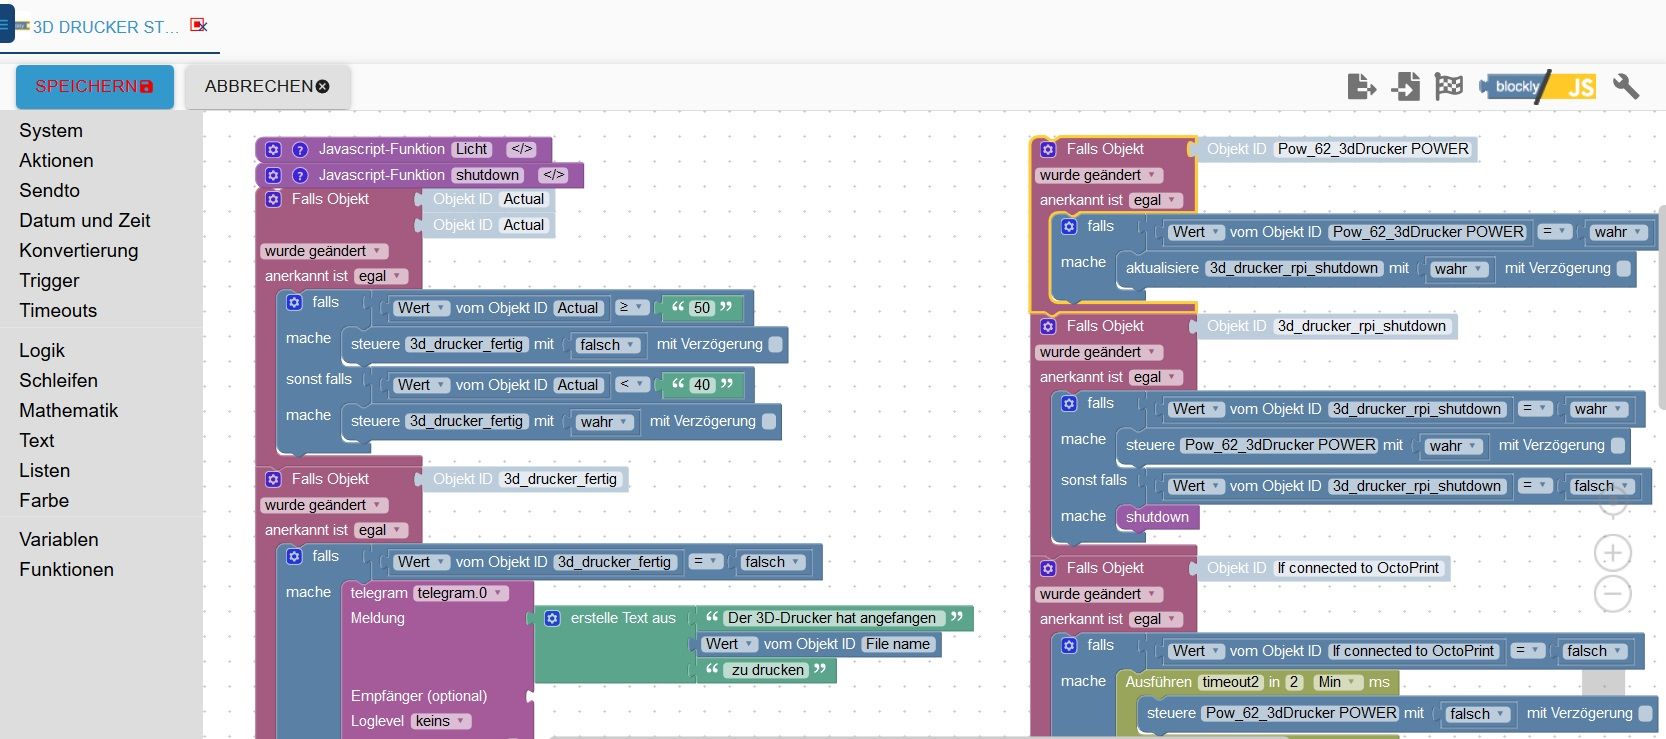Open the < comparison operator dropdown
The height and width of the screenshot is (739, 1666).
point(630,384)
